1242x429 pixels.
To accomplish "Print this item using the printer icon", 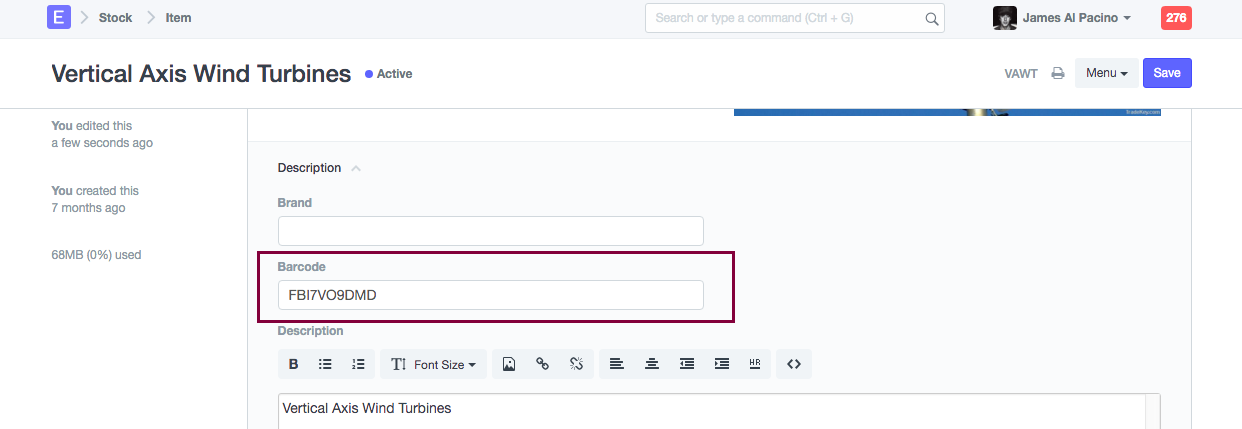I will (x=1057, y=73).
